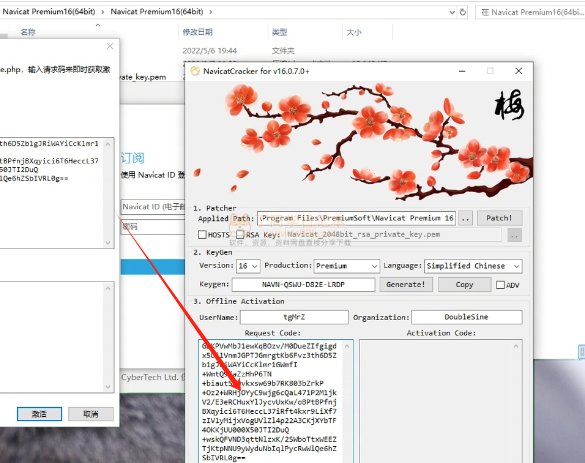Sort files by the 类型 column header
Viewport: 585px width, 463px height.
click(x=279, y=32)
